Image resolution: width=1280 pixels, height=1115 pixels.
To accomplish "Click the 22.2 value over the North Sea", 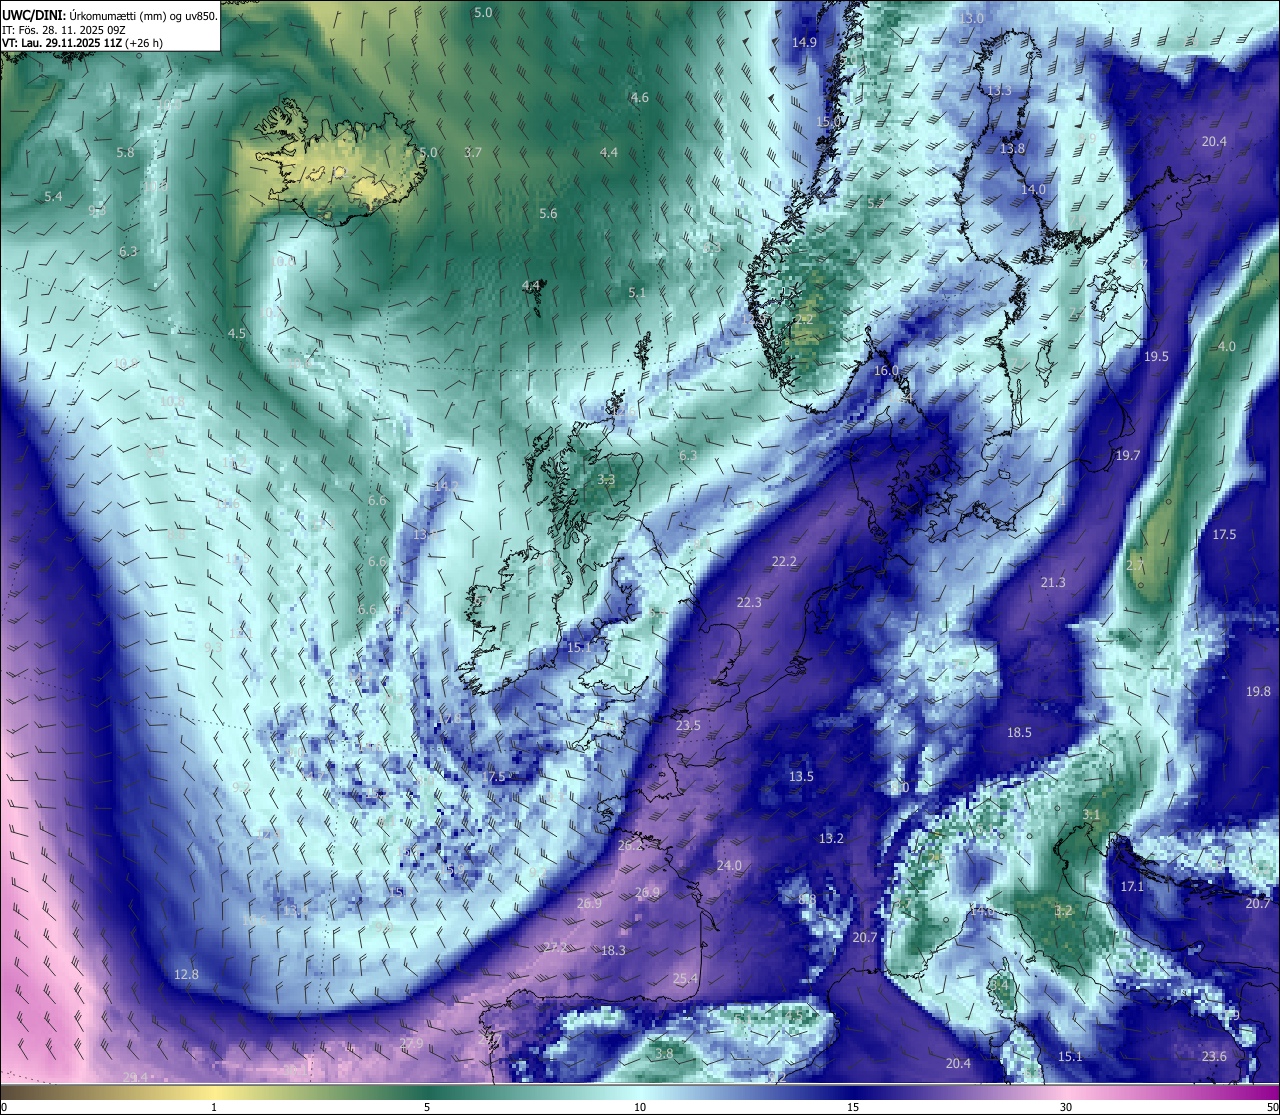I will (784, 562).
